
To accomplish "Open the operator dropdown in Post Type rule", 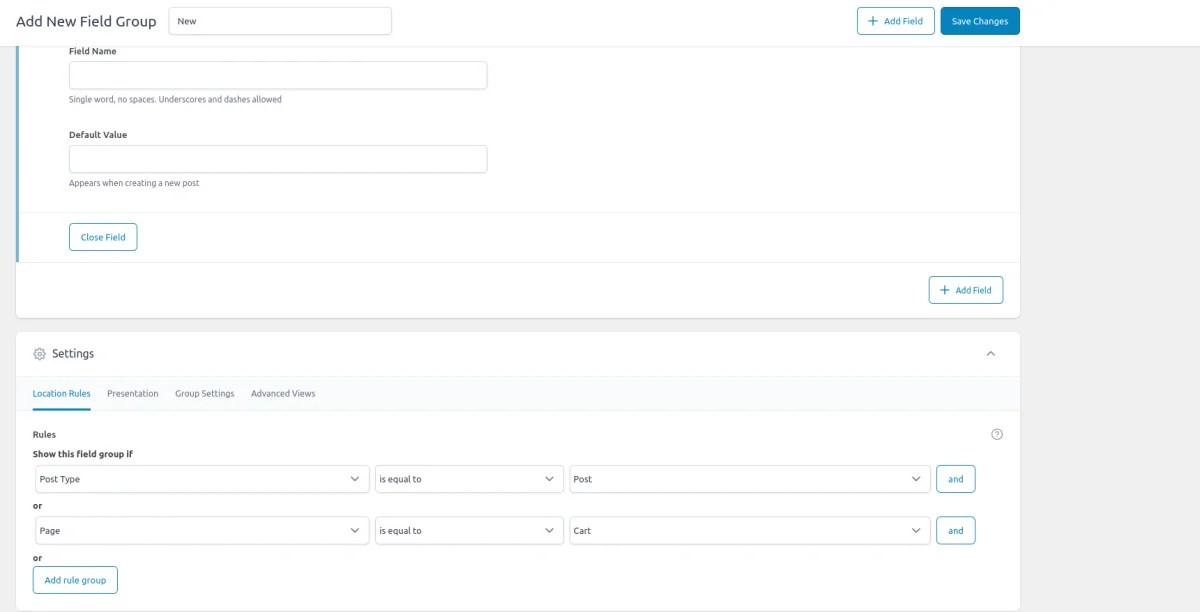I will point(469,479).
